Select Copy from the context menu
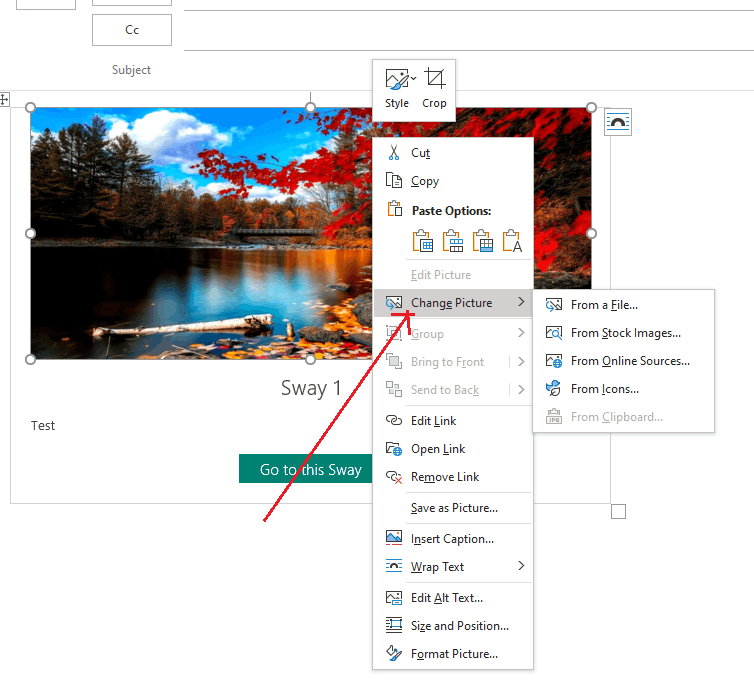The width and height of the screenshot is (754, 689). (453, 181)
